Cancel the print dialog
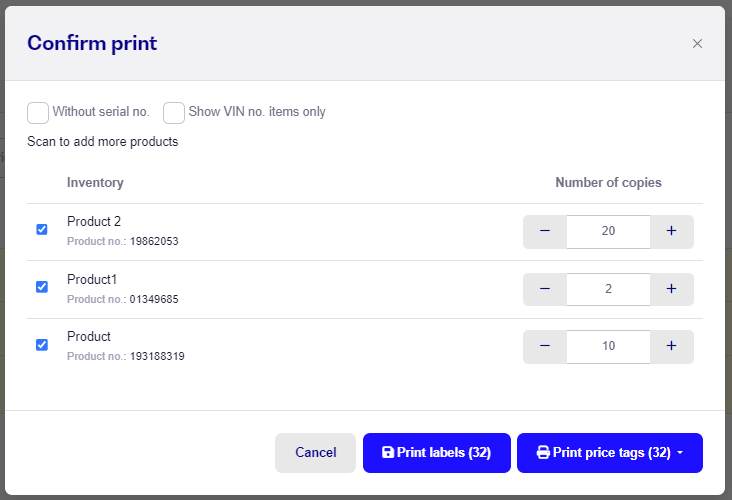732x500 pixels. click(315, 453)
